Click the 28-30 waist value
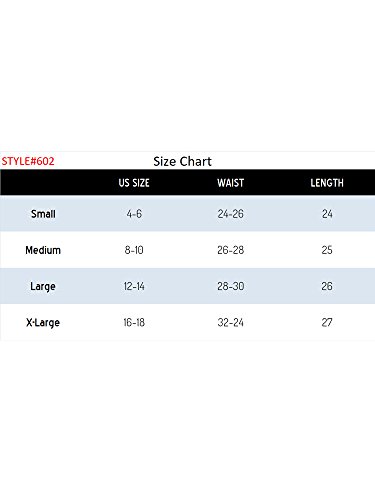 point(231,286)
